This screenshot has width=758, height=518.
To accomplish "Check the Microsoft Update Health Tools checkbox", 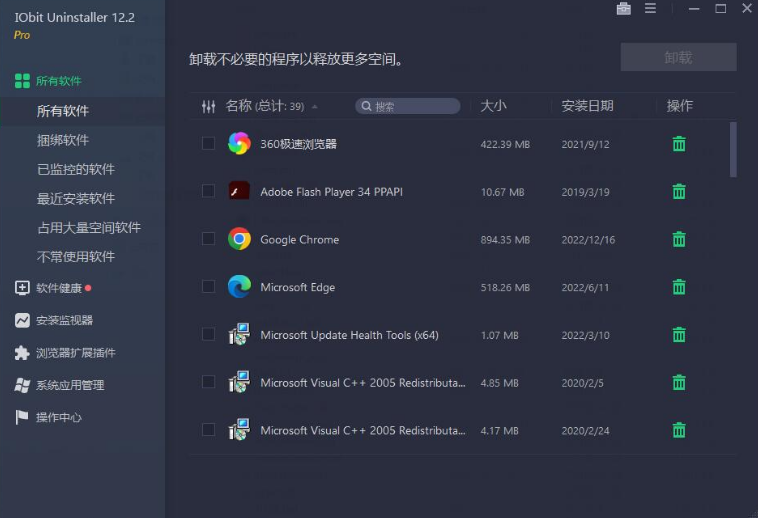I will [208, 334].
